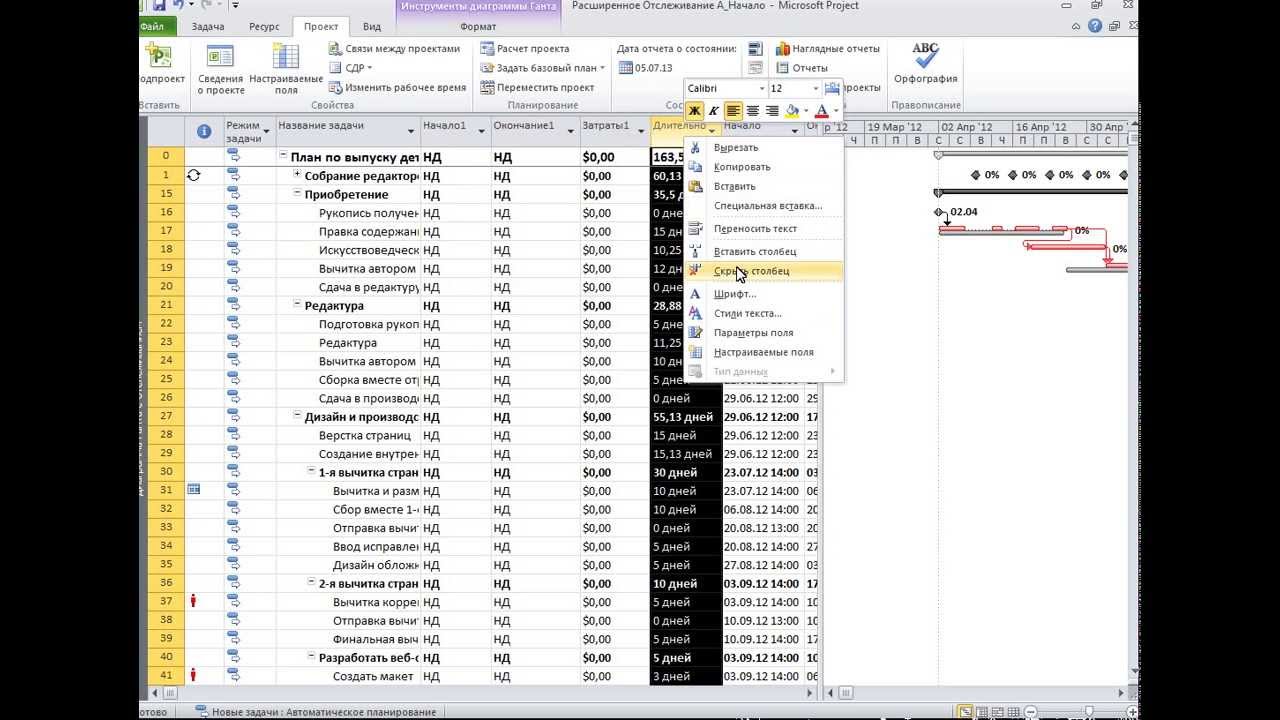Toggle align right in mini toolbar
The width and height of the screenshot is (1280, 720).
(x=772, y=111)
